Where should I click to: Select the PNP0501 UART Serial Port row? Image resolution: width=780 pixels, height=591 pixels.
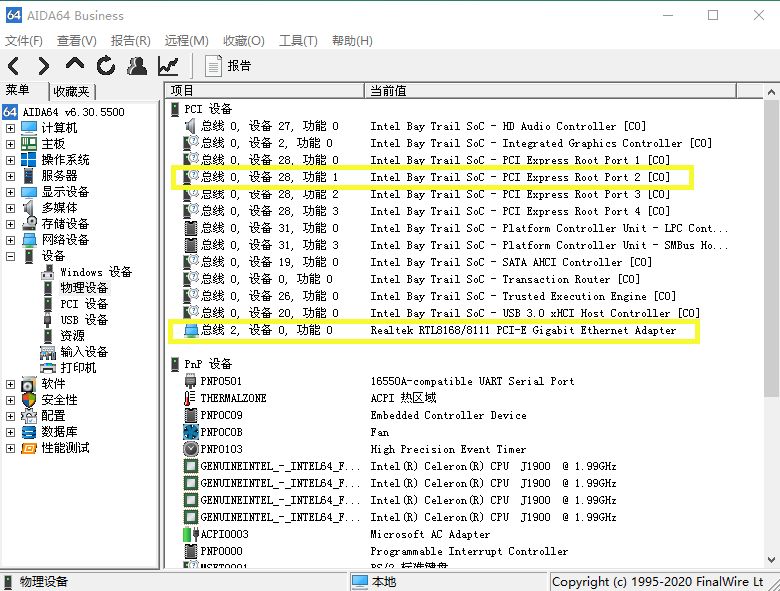pyautogui.click(x=379, y=382)
